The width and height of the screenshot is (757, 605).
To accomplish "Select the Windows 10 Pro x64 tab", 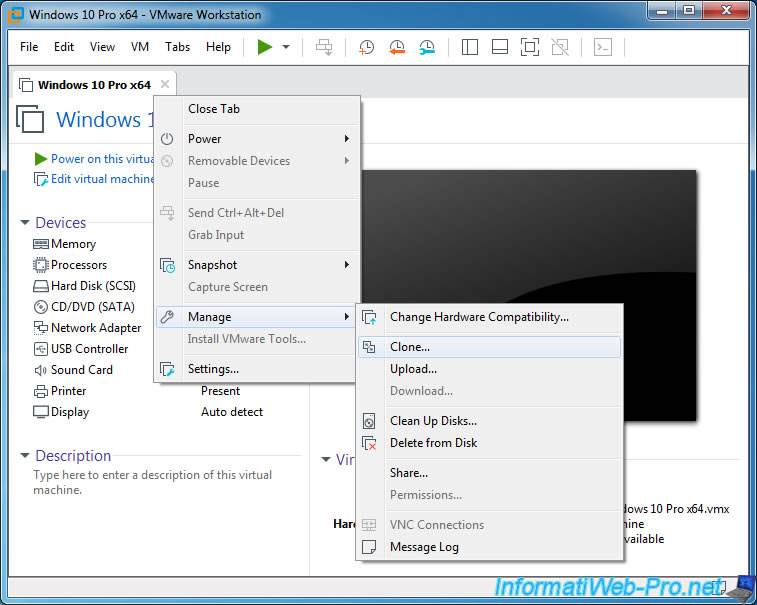I will [94, 85].
